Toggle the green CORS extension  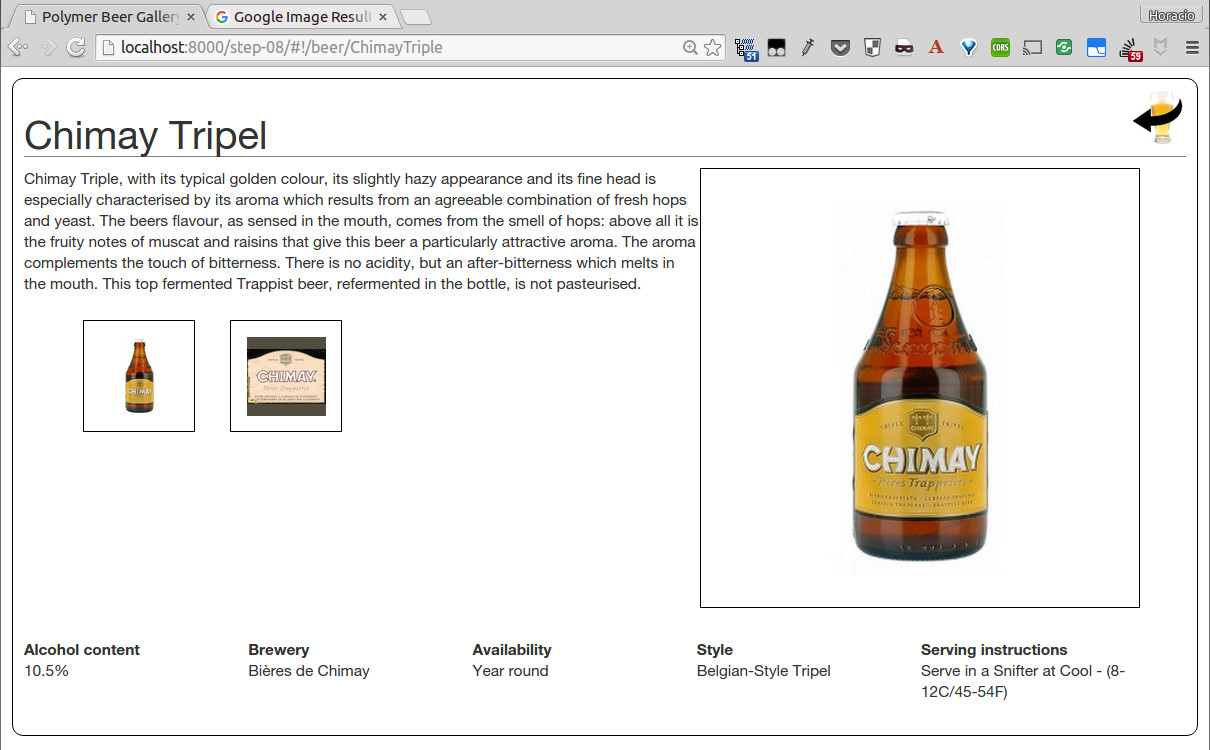click(1000, 47)
